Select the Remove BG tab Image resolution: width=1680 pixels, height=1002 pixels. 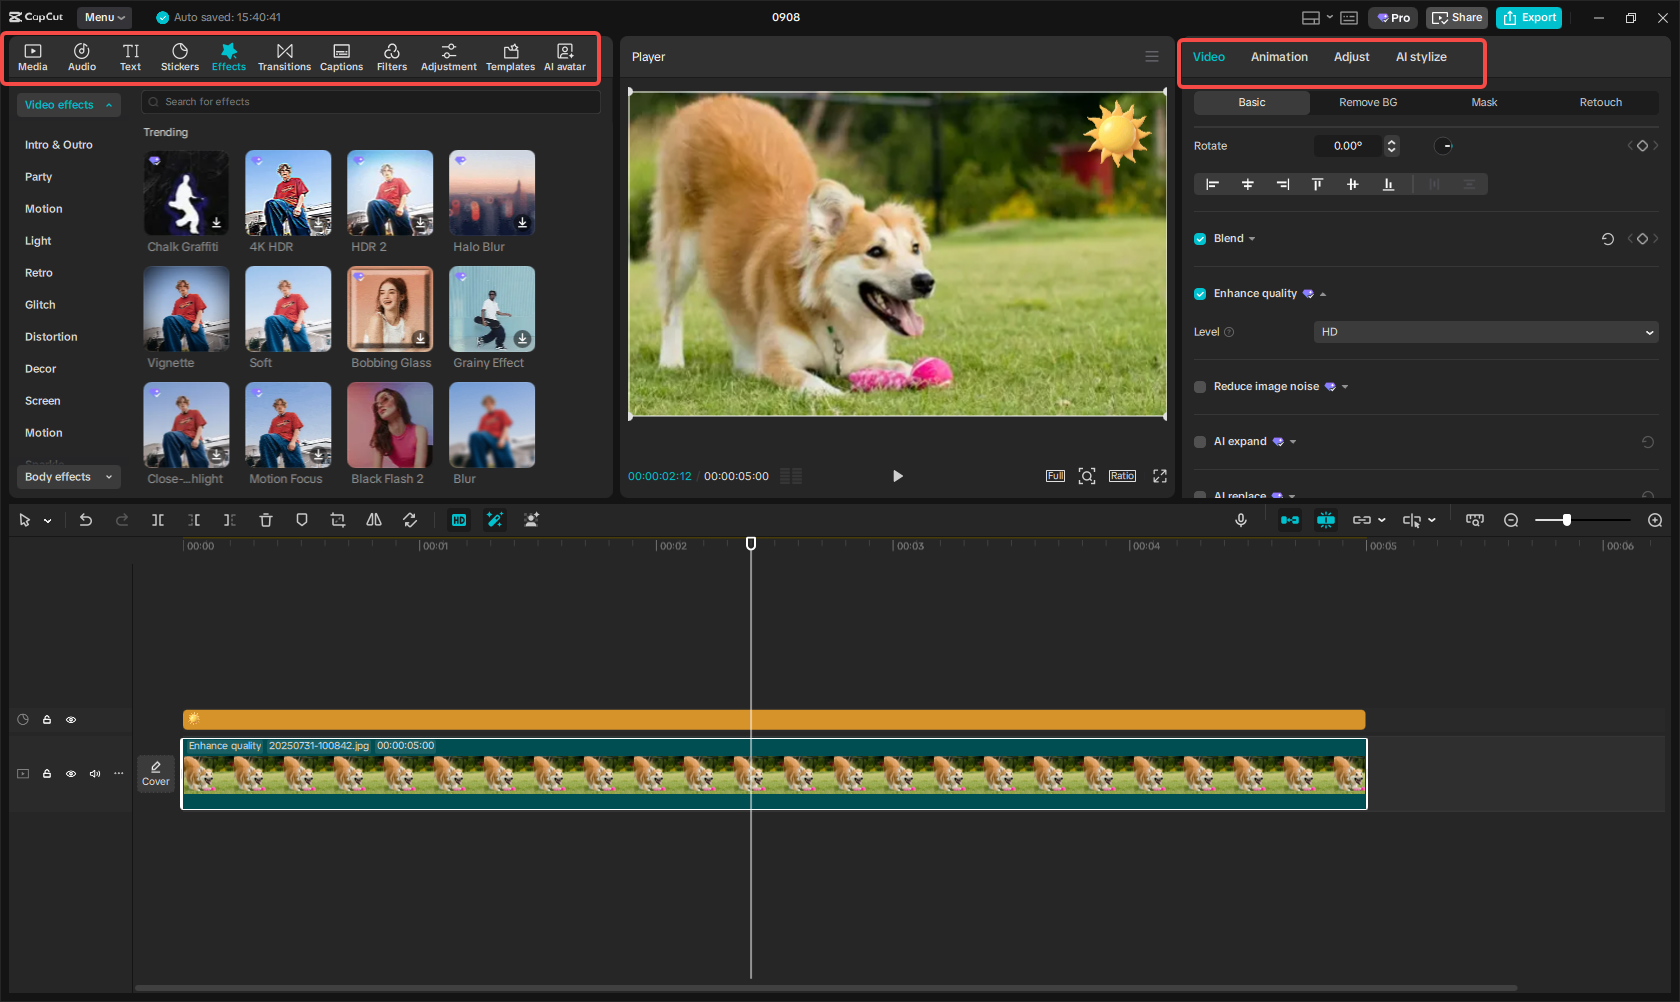pos(1368,102)
